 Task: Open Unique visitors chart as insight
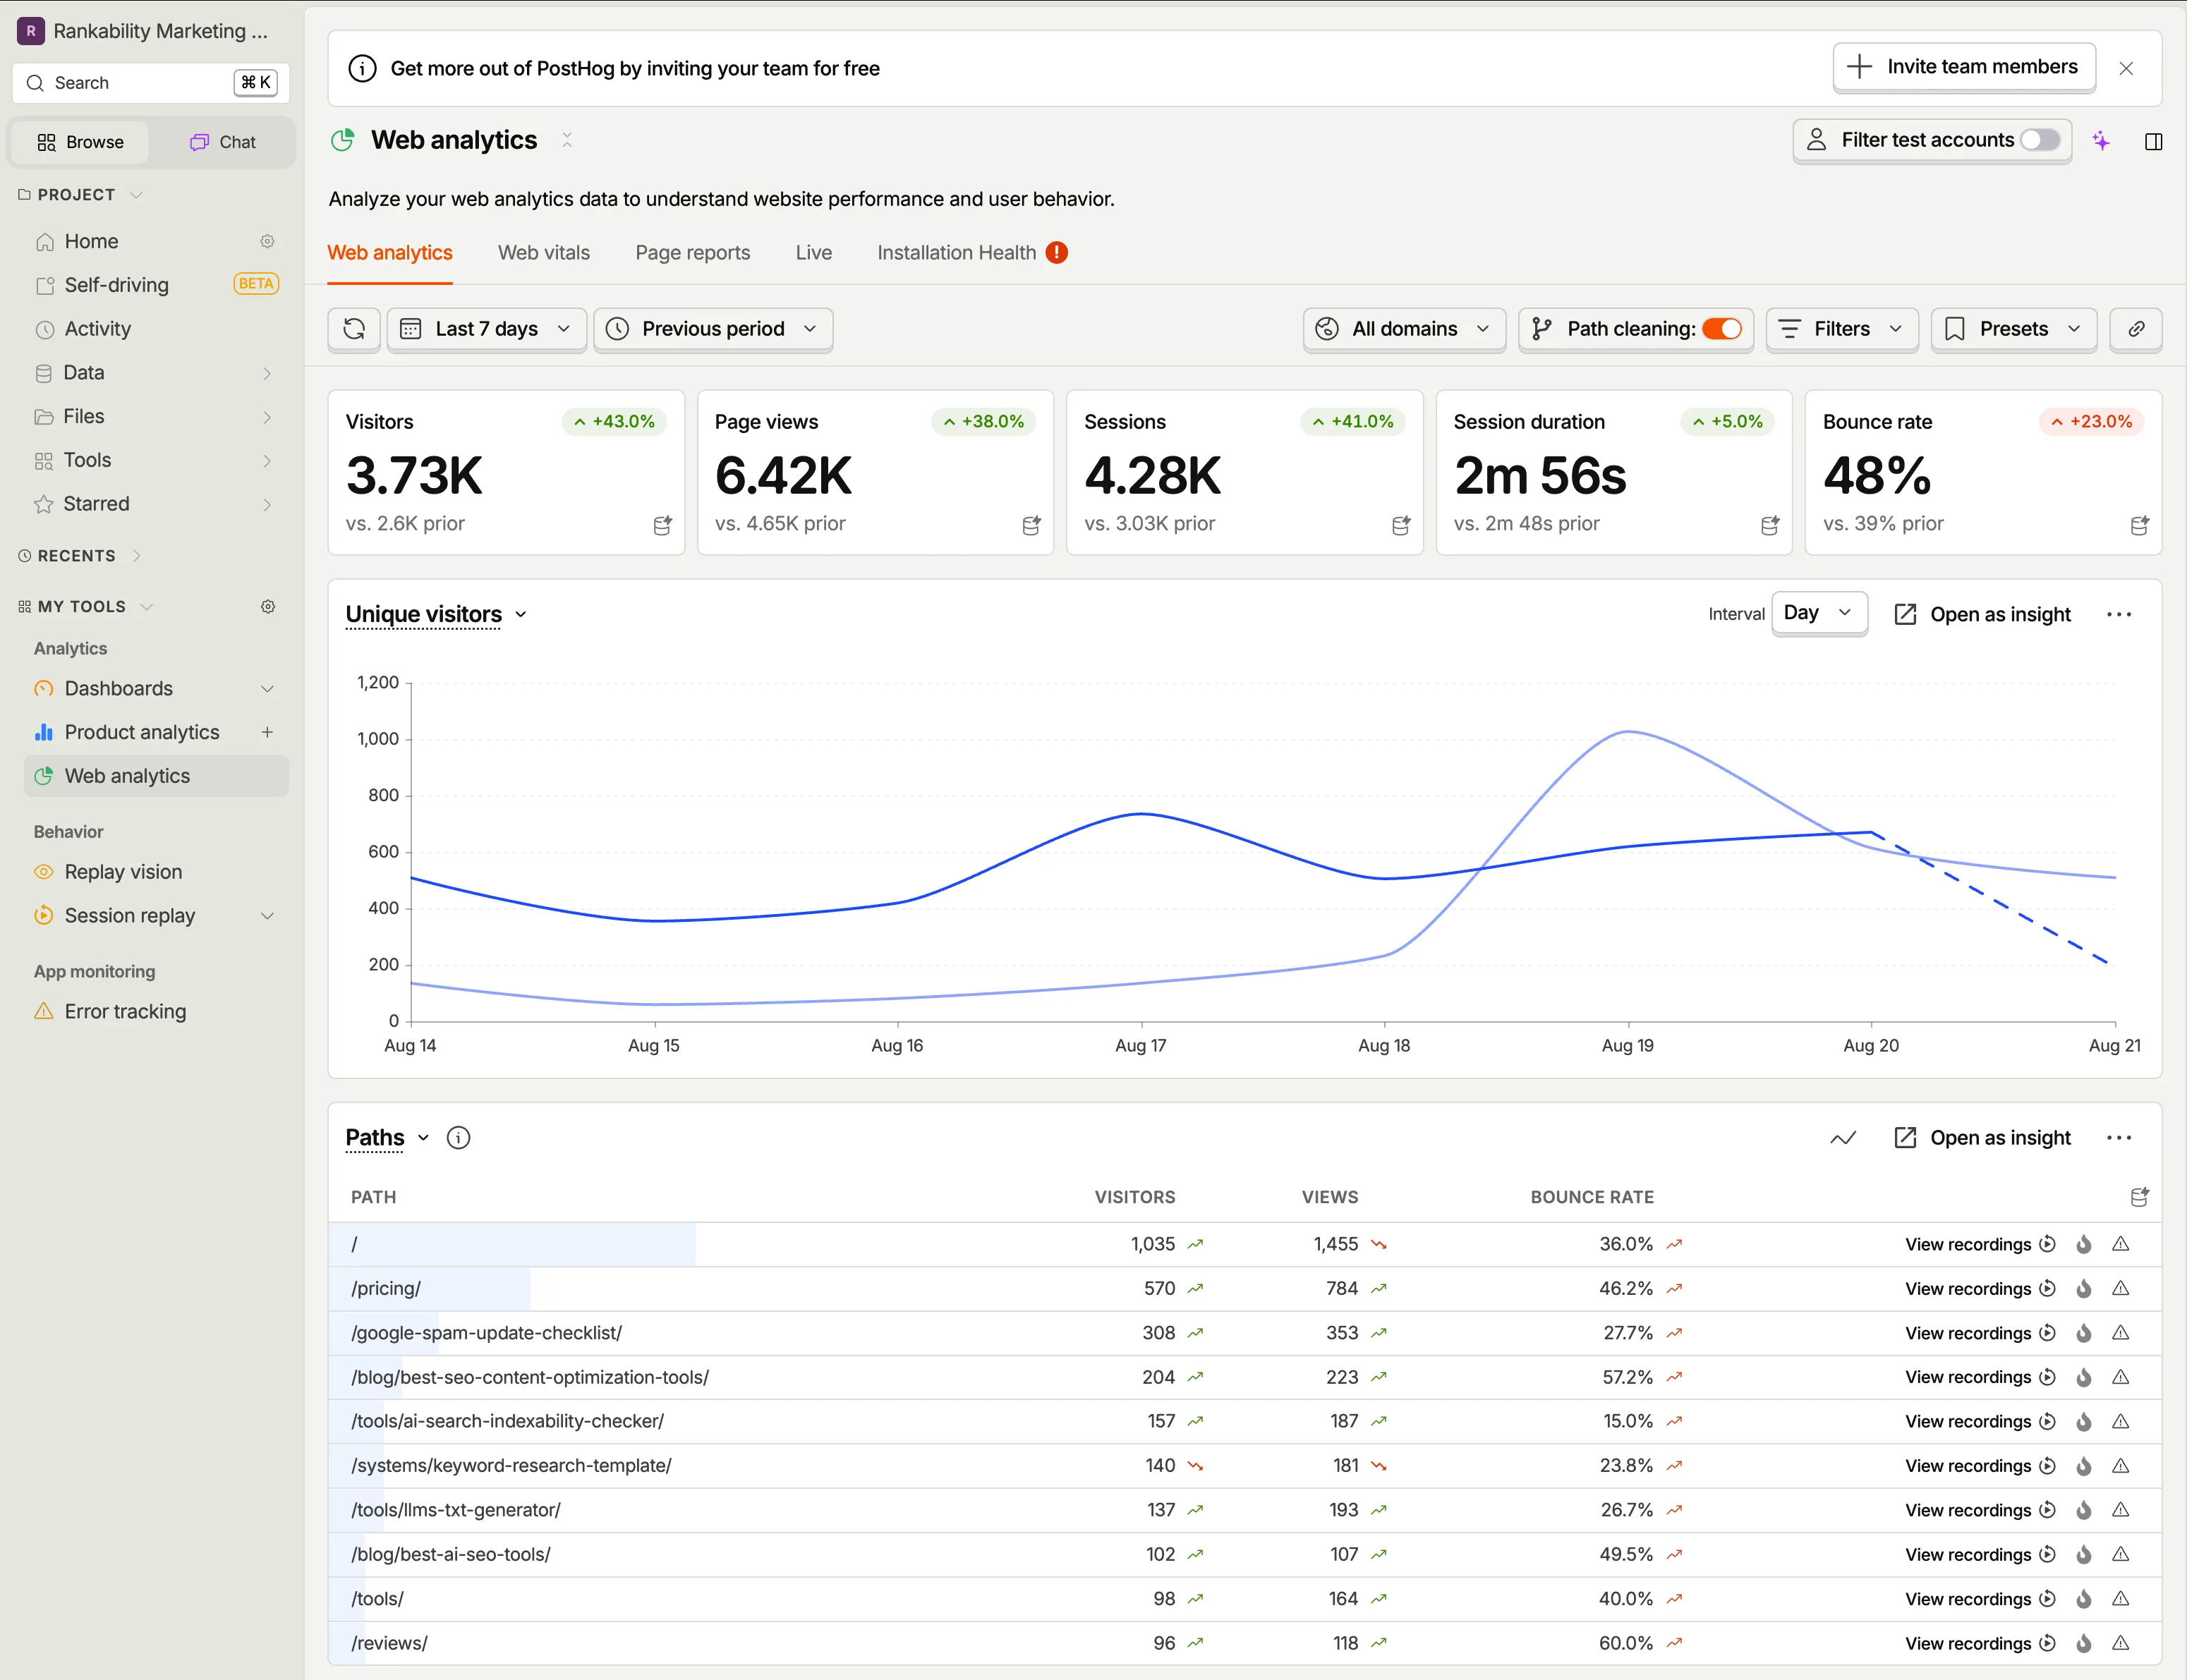tap(1983, 614)
